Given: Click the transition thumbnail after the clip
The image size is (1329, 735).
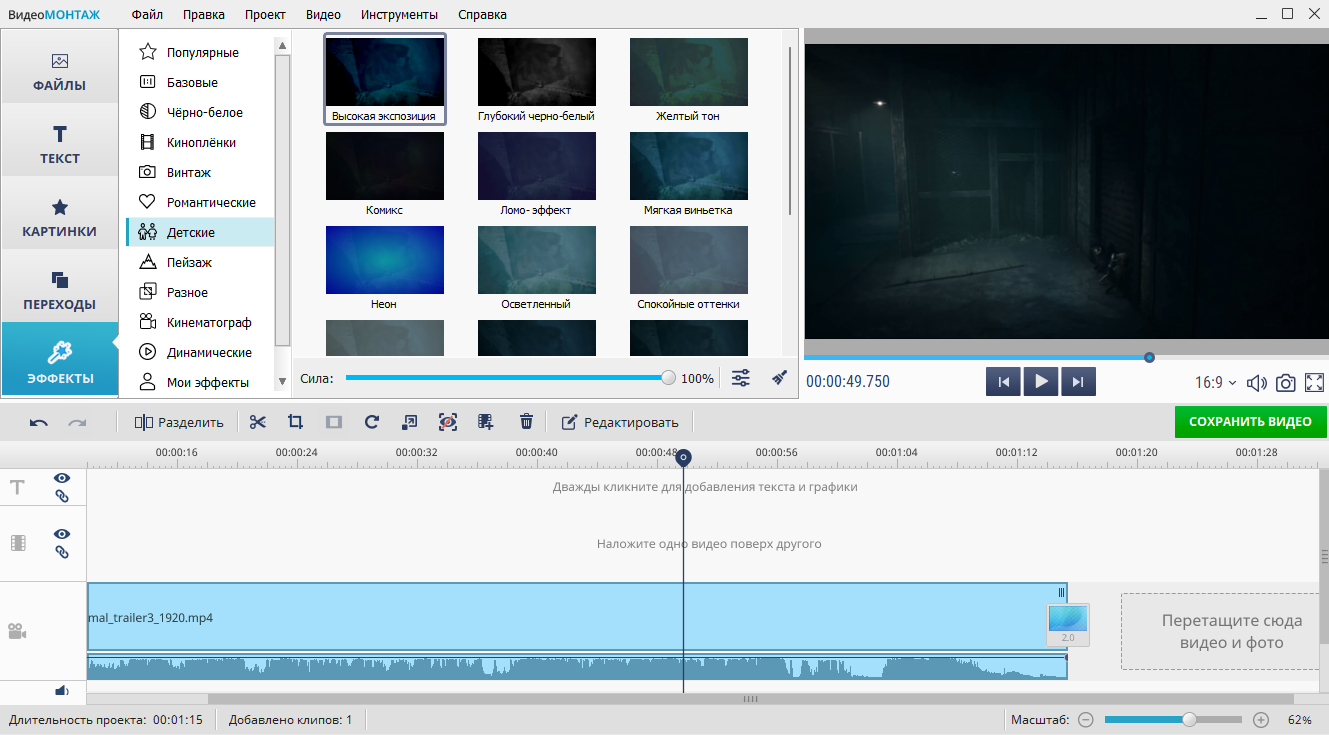Looking at the screenshot, I should (x=1067, y=625).
